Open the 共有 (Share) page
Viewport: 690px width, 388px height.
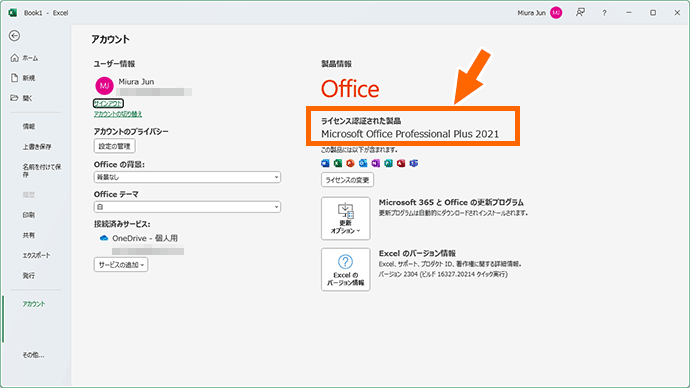click(29, 235)
